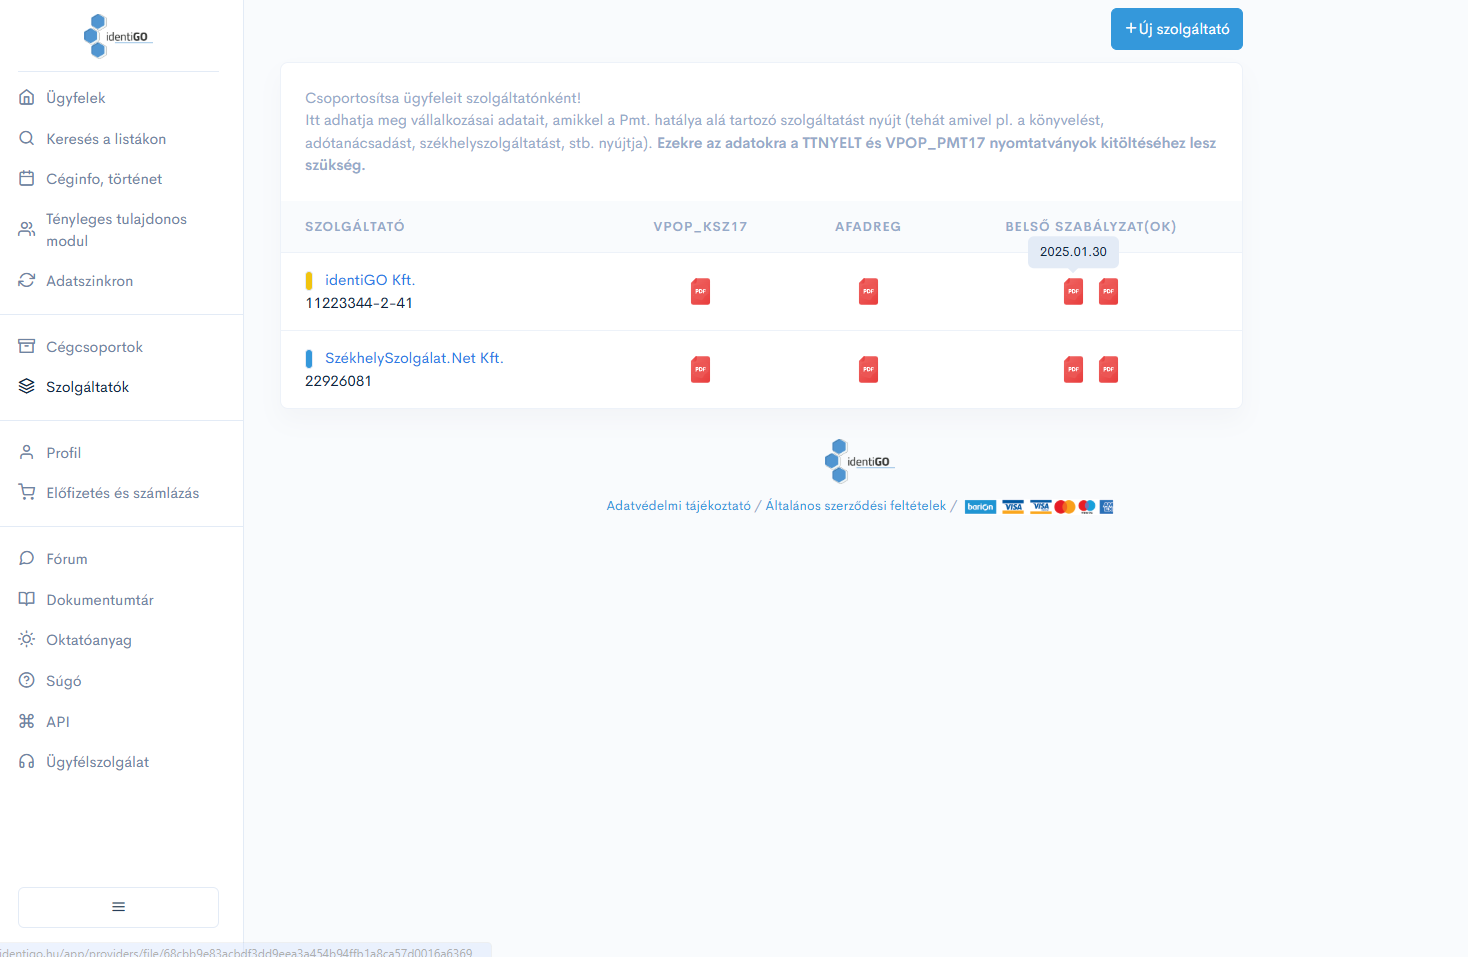The width and height of the screenshot is (1468, 957).
Task: Click the Új szolgáltató button
Action: click(x=1176, y=29)
